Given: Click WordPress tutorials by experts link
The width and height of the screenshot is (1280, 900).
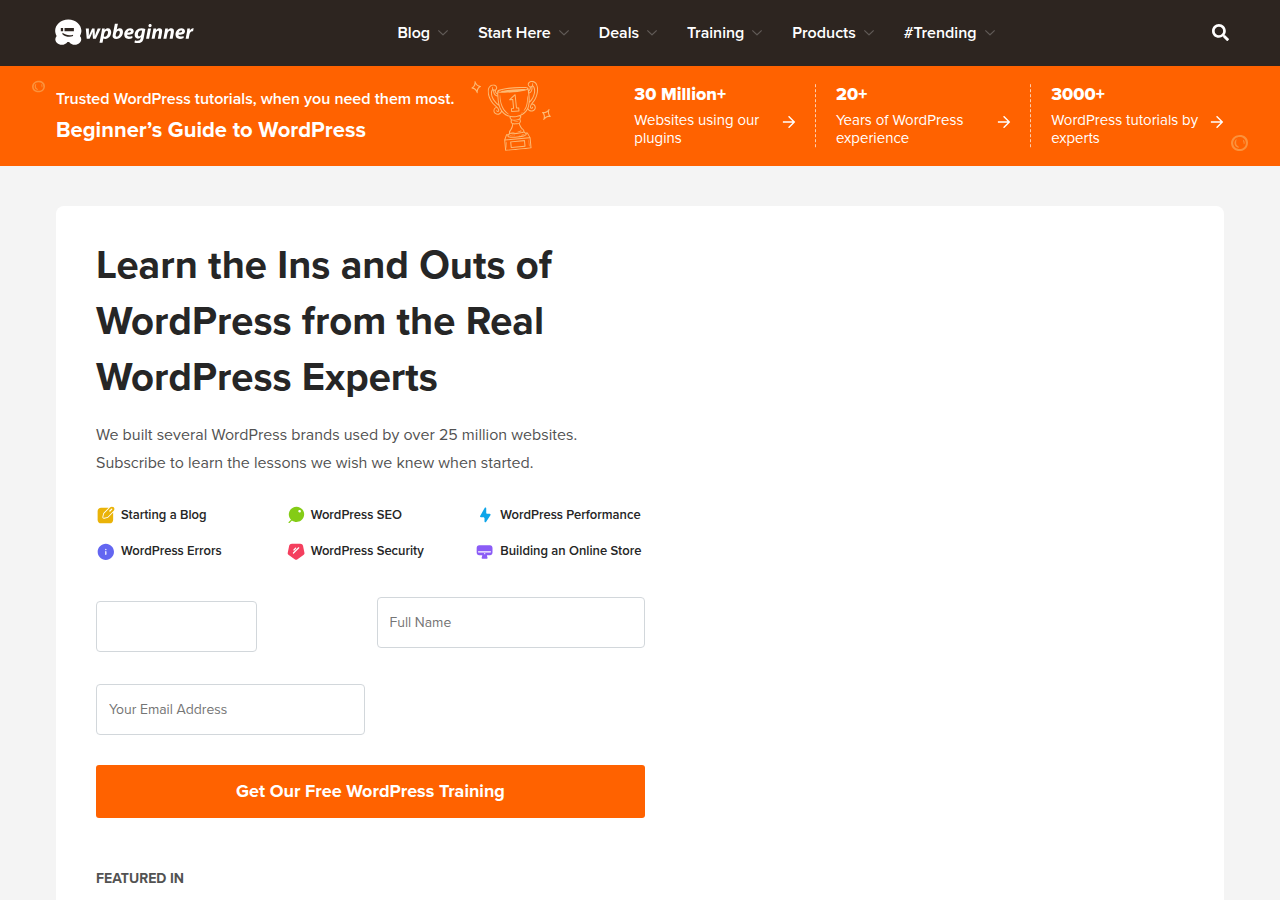Looking at the screenshot, I should [x=1124, y=129].
